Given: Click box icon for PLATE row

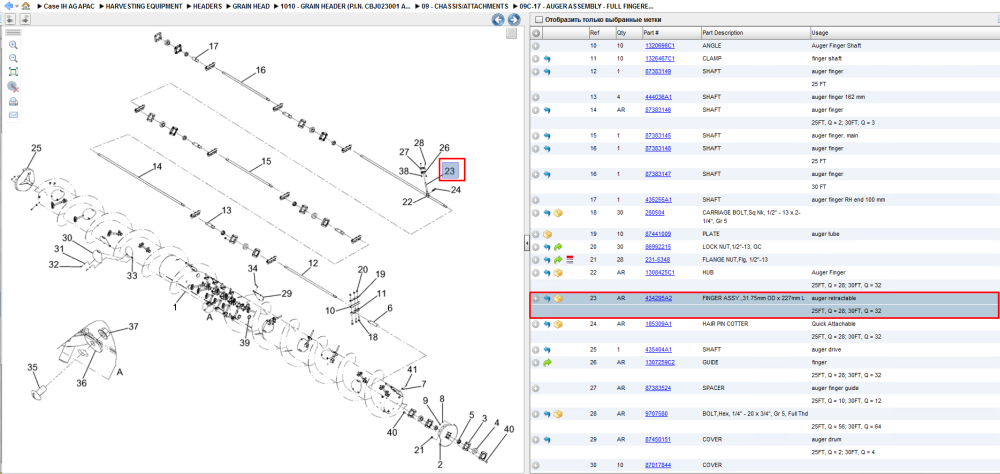Looking at the screenshot, I should click(547, 234).
